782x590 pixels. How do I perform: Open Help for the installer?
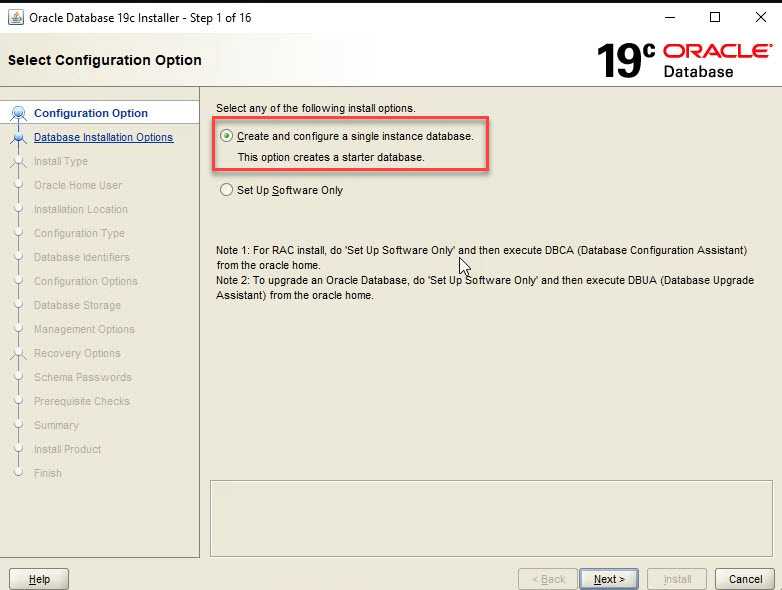(x=39, y=579)
